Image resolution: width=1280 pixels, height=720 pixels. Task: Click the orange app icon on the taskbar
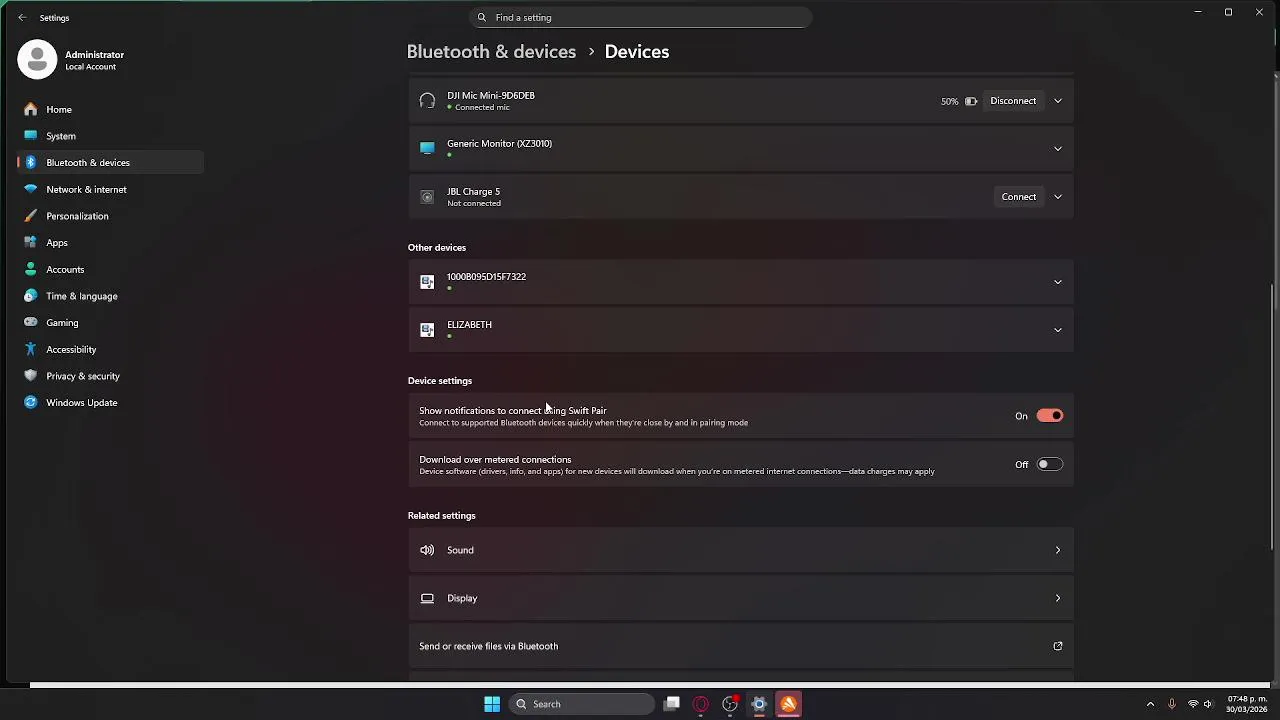click(788, 704)
